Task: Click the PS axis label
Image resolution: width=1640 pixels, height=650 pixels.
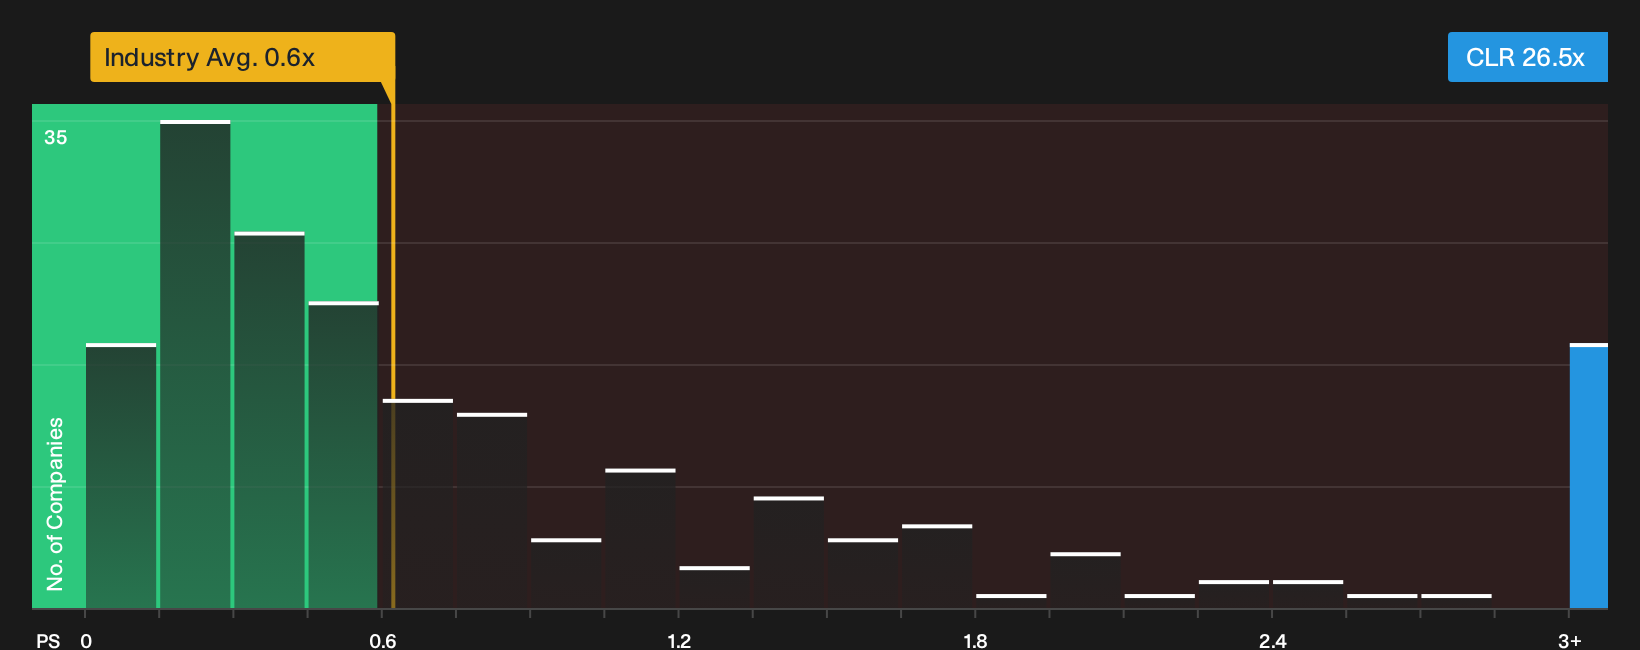Action: (x=48, y=640)
